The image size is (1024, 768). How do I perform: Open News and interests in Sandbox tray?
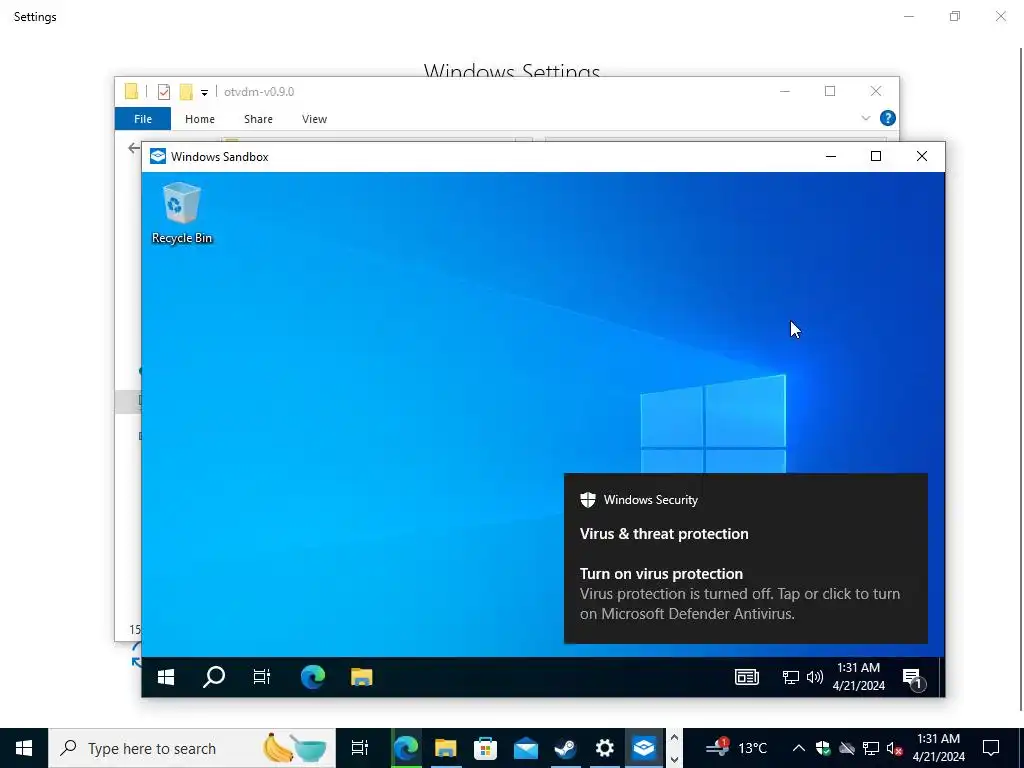pyautogui.click(x=746, y=677)
